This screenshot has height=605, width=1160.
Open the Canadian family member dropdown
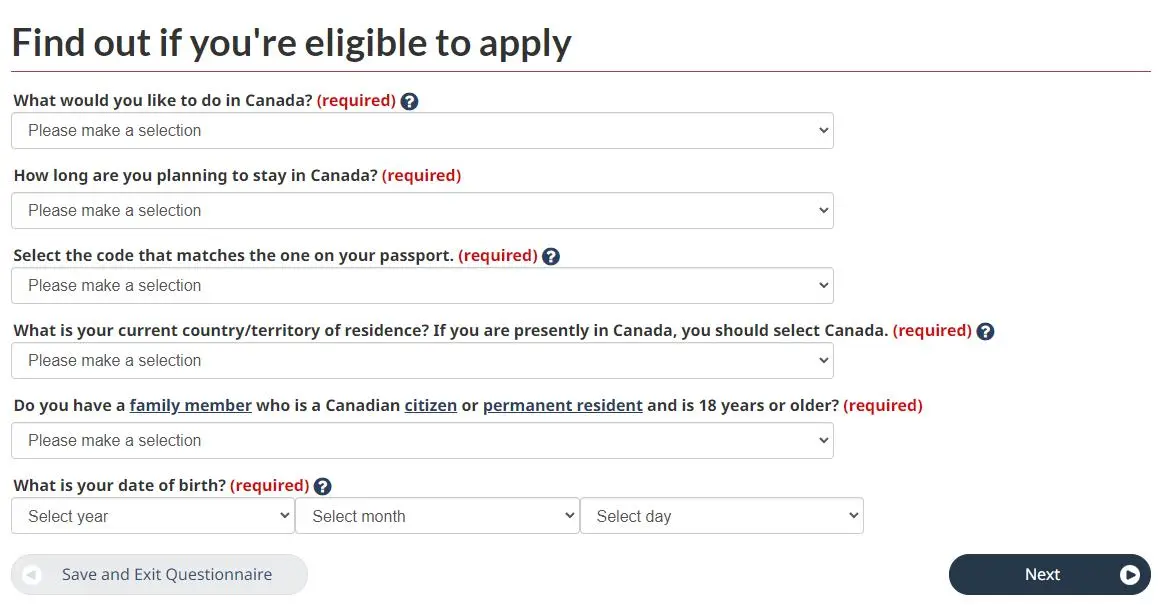pyautogui.click(x=422, y=441)
